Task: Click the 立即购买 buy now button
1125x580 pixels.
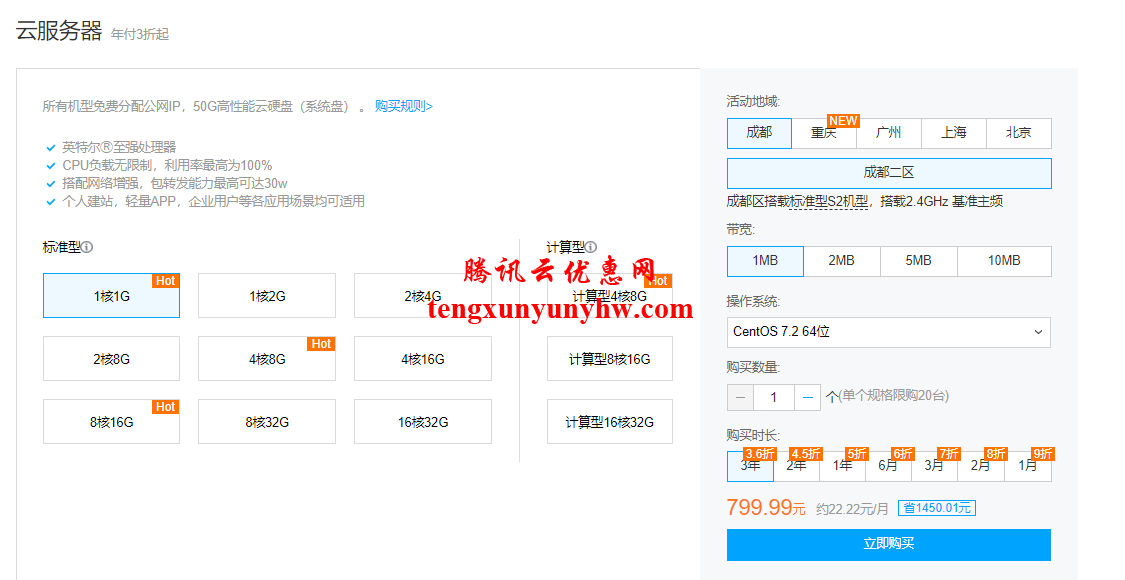Action: pyautogui.click(x=889, y=545)
